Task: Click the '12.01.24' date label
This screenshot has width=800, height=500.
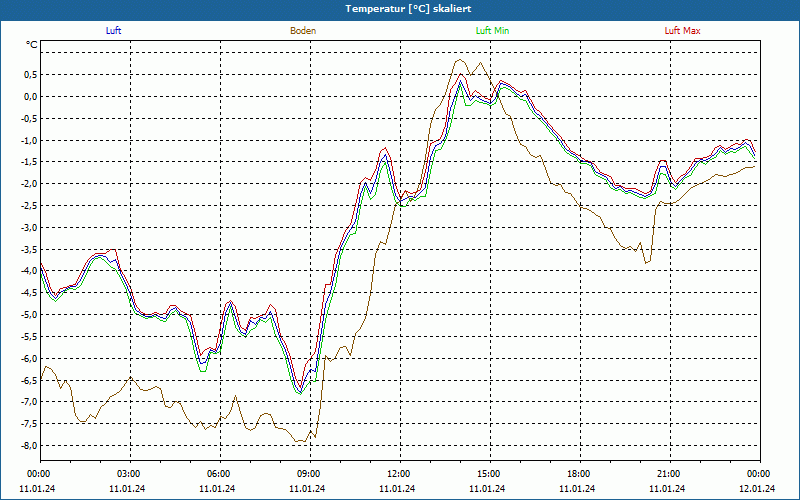Action: coord(757,489)
